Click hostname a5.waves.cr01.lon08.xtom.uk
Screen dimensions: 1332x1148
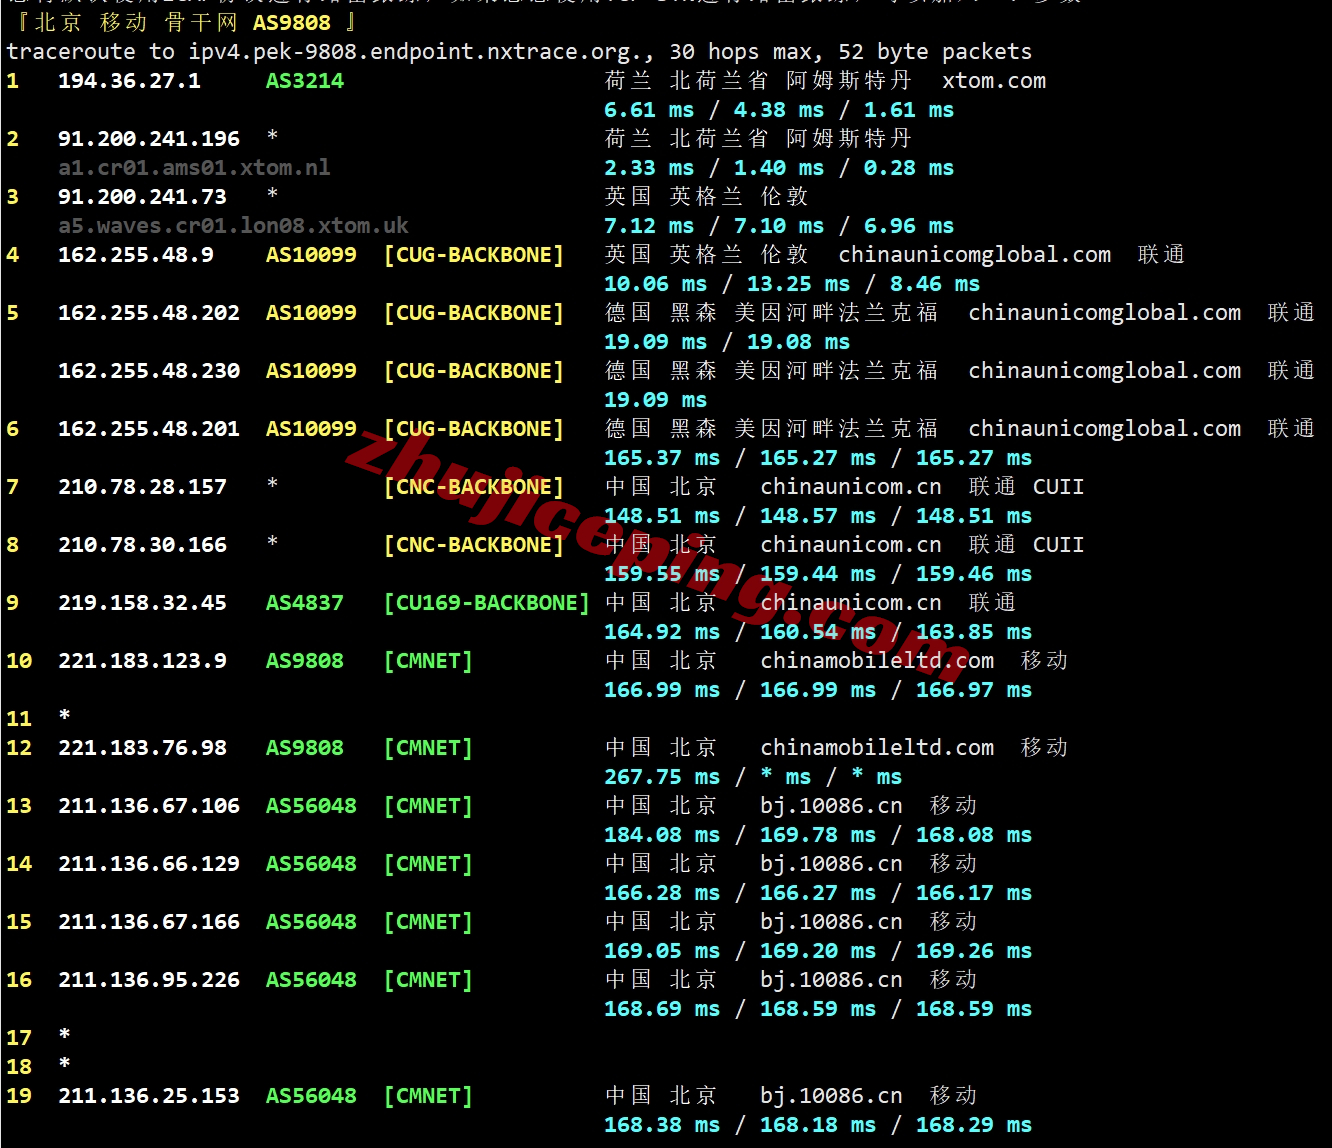[x=233, y=226]
